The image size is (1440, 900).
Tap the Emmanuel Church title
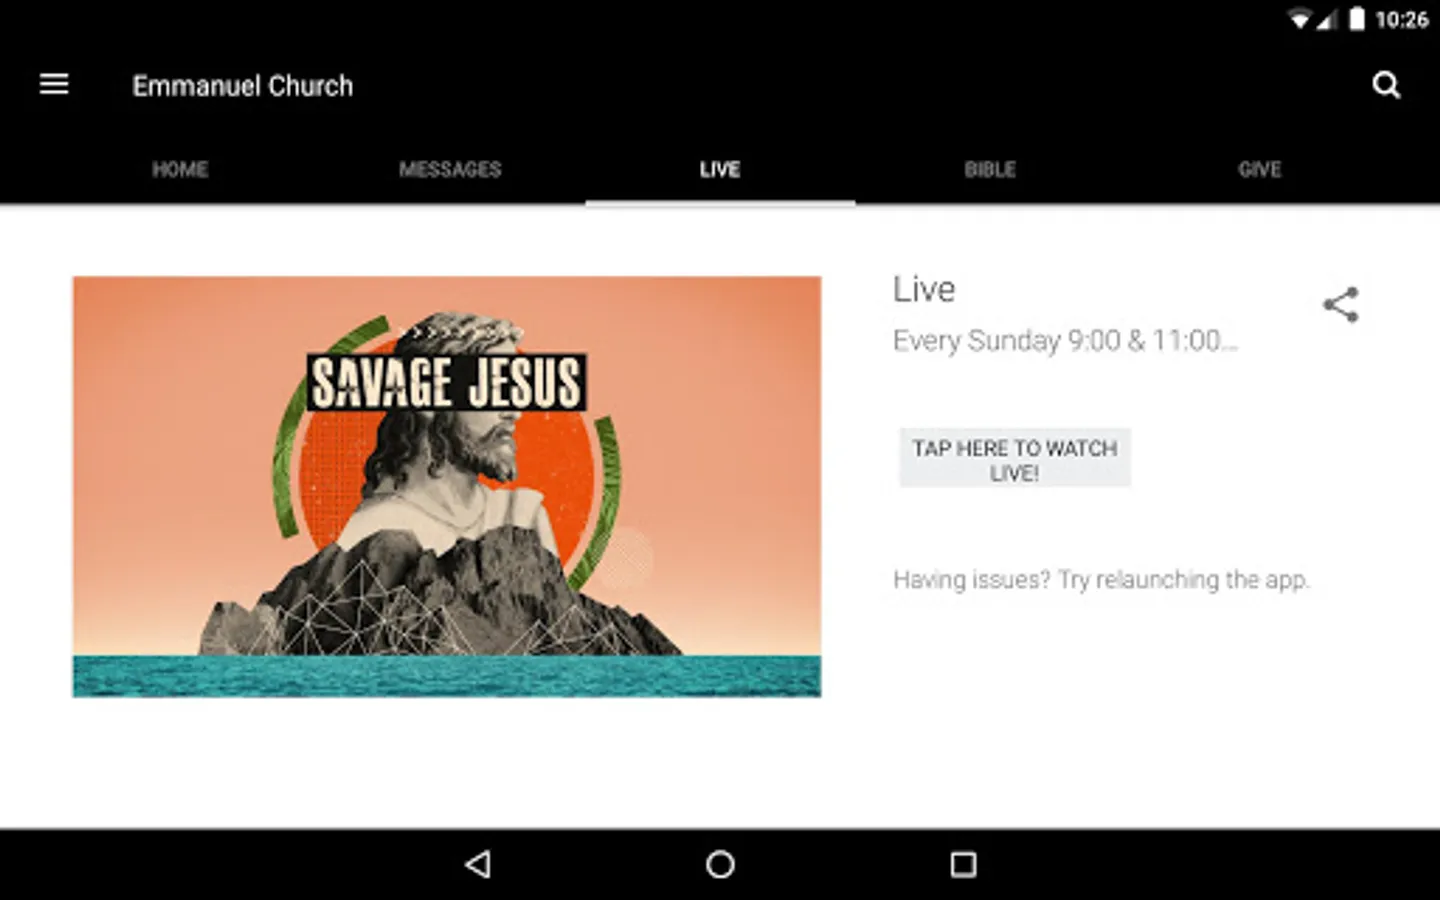243,86
